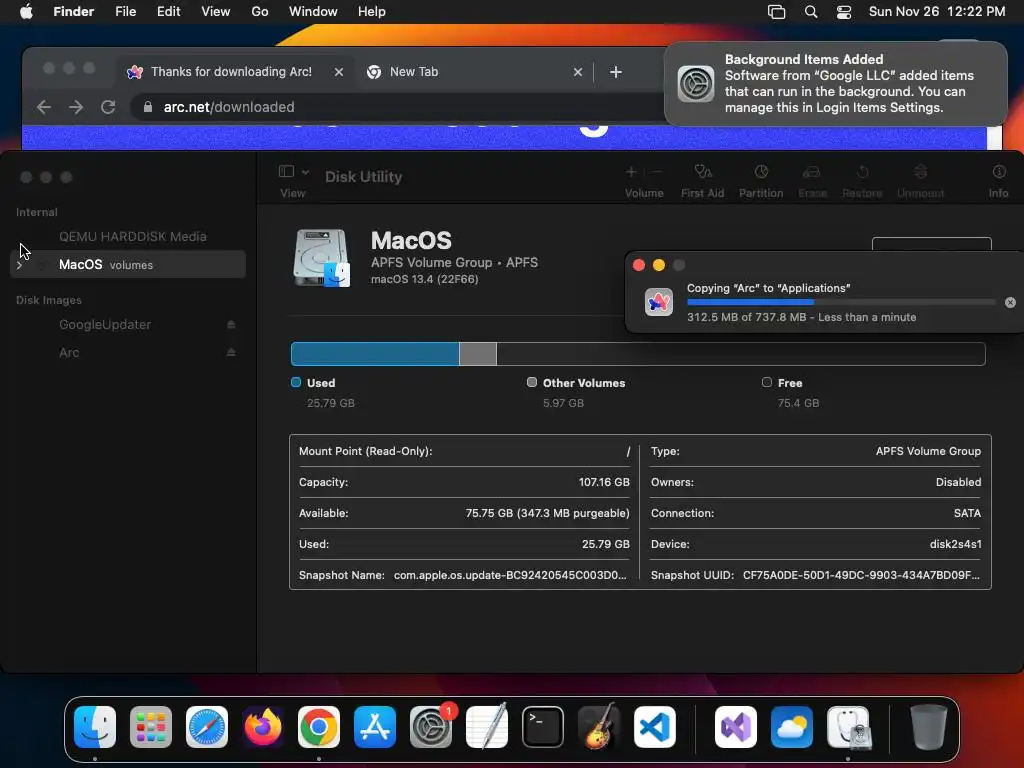Screen dimensions: 1024x768
Task: Open Visual Studio from the Dock
Action: pos(736,727)
